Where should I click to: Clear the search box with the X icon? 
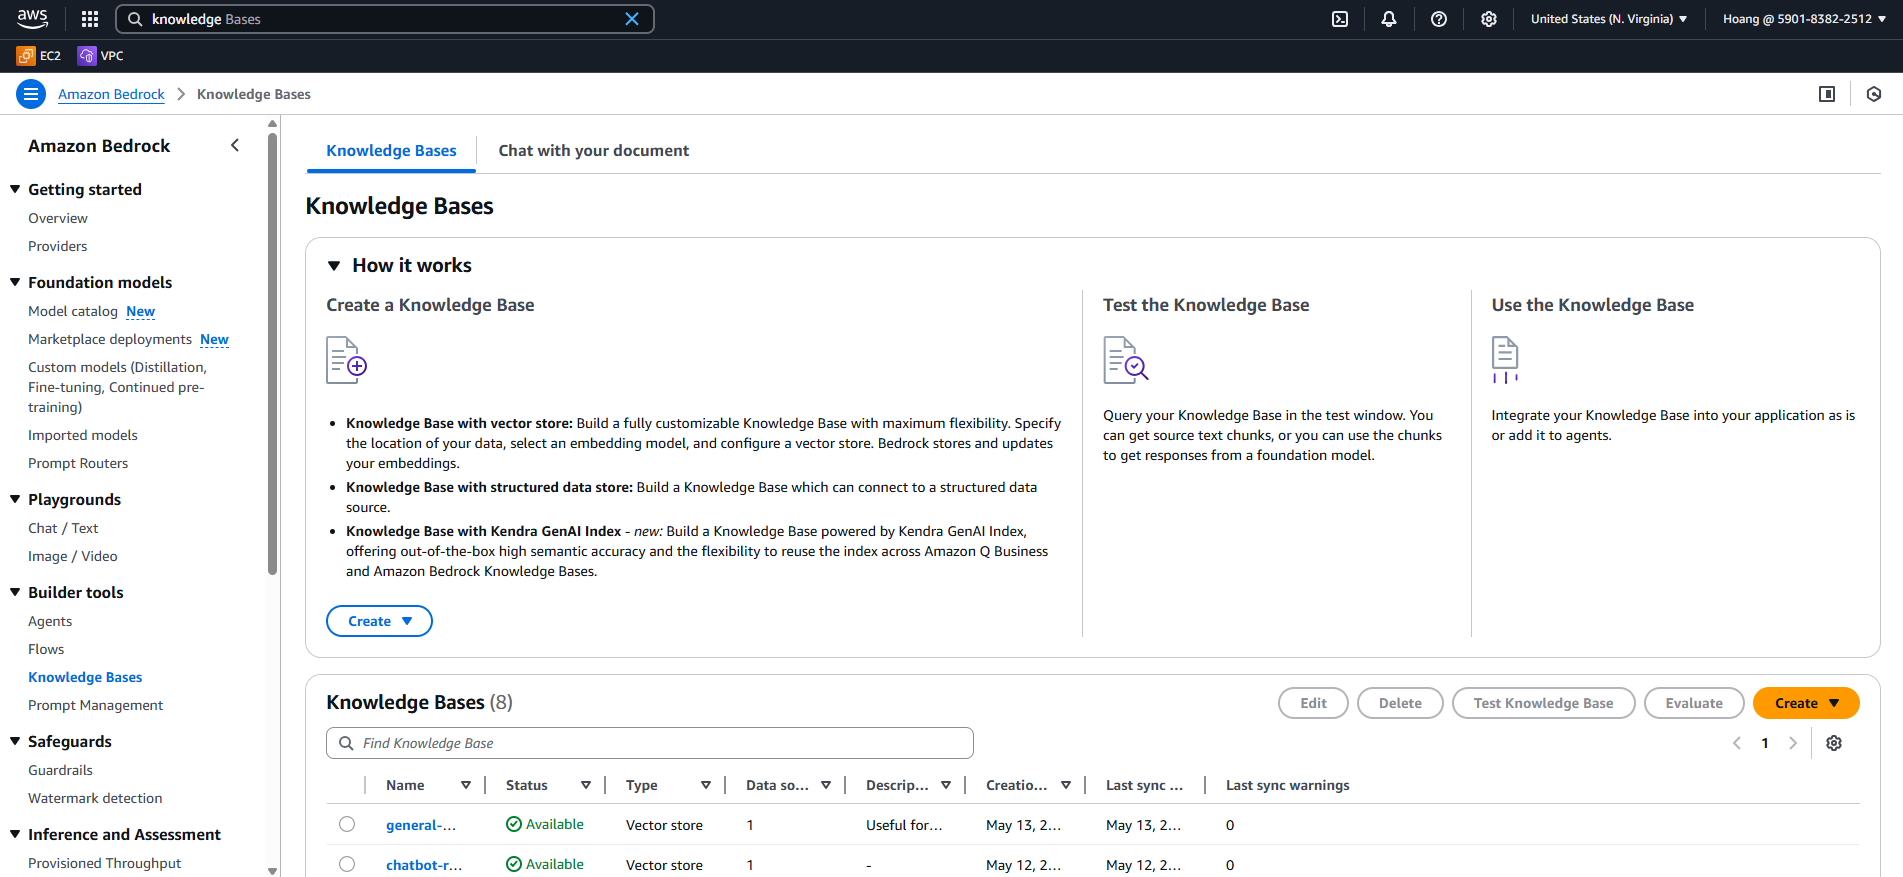pos(632,19)
